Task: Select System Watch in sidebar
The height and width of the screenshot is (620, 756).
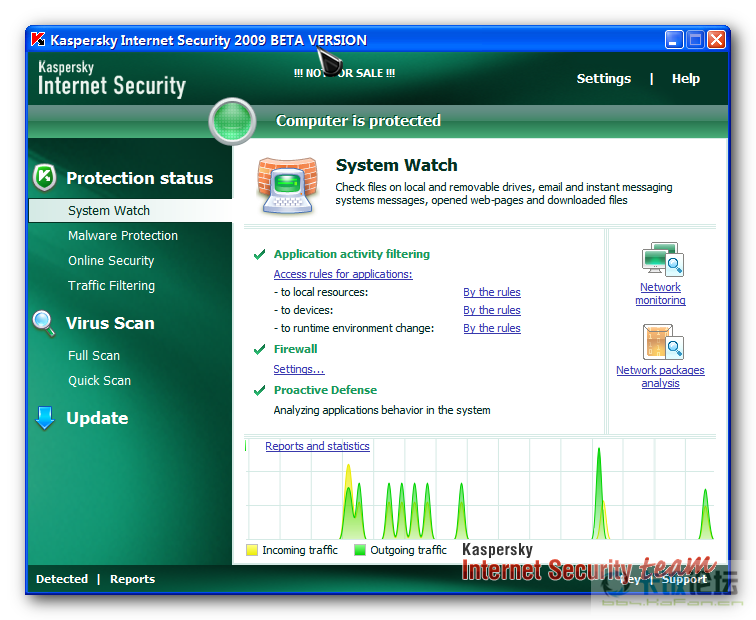Action: [x=130, y=211]
